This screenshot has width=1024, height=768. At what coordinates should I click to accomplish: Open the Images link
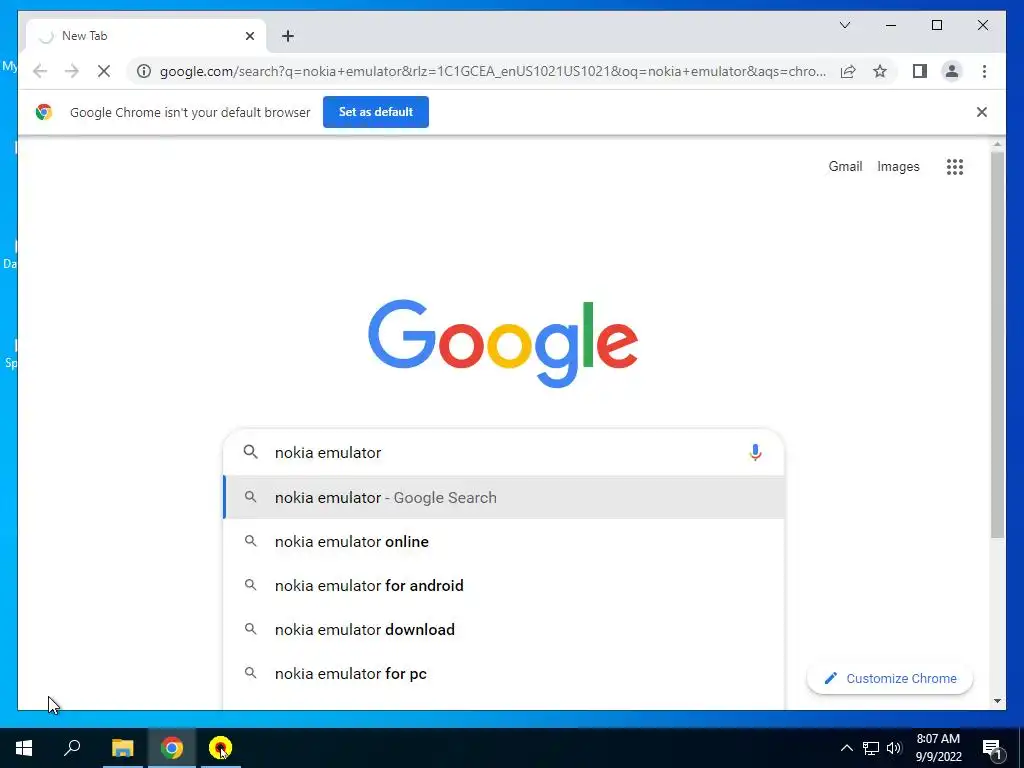click(x=898, y=167)
